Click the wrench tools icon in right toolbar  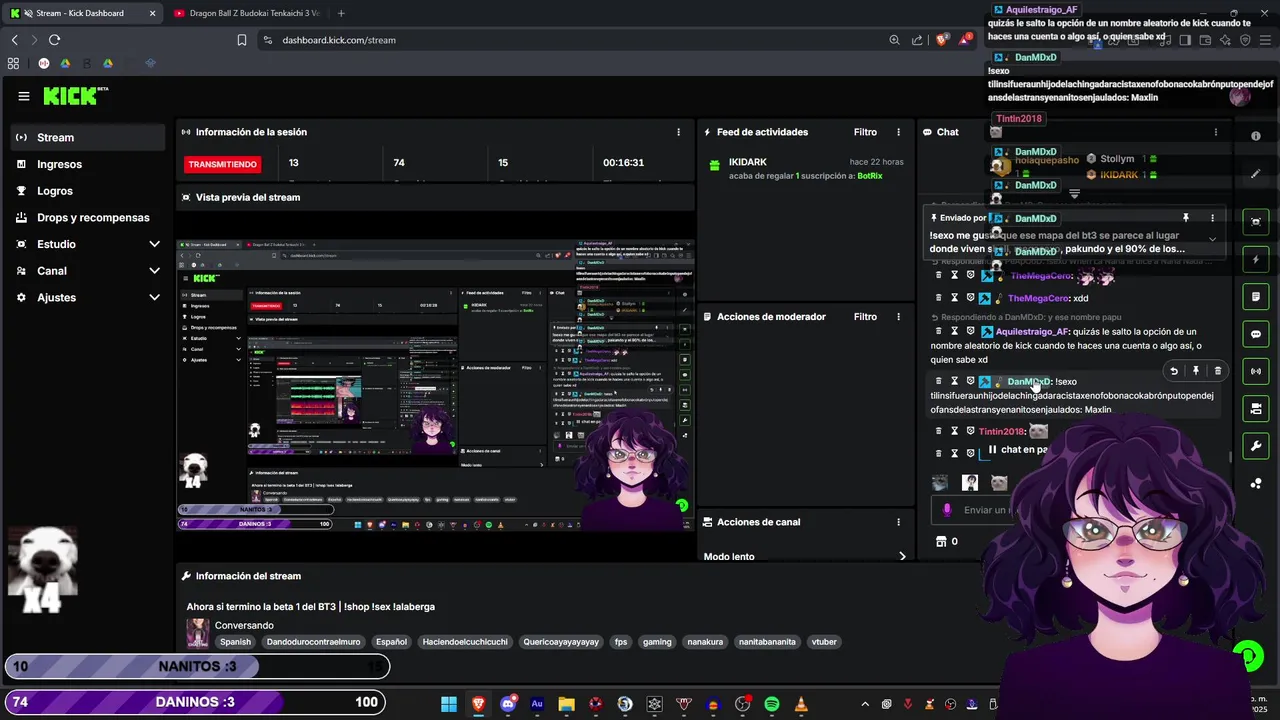tap(1256, 445)
